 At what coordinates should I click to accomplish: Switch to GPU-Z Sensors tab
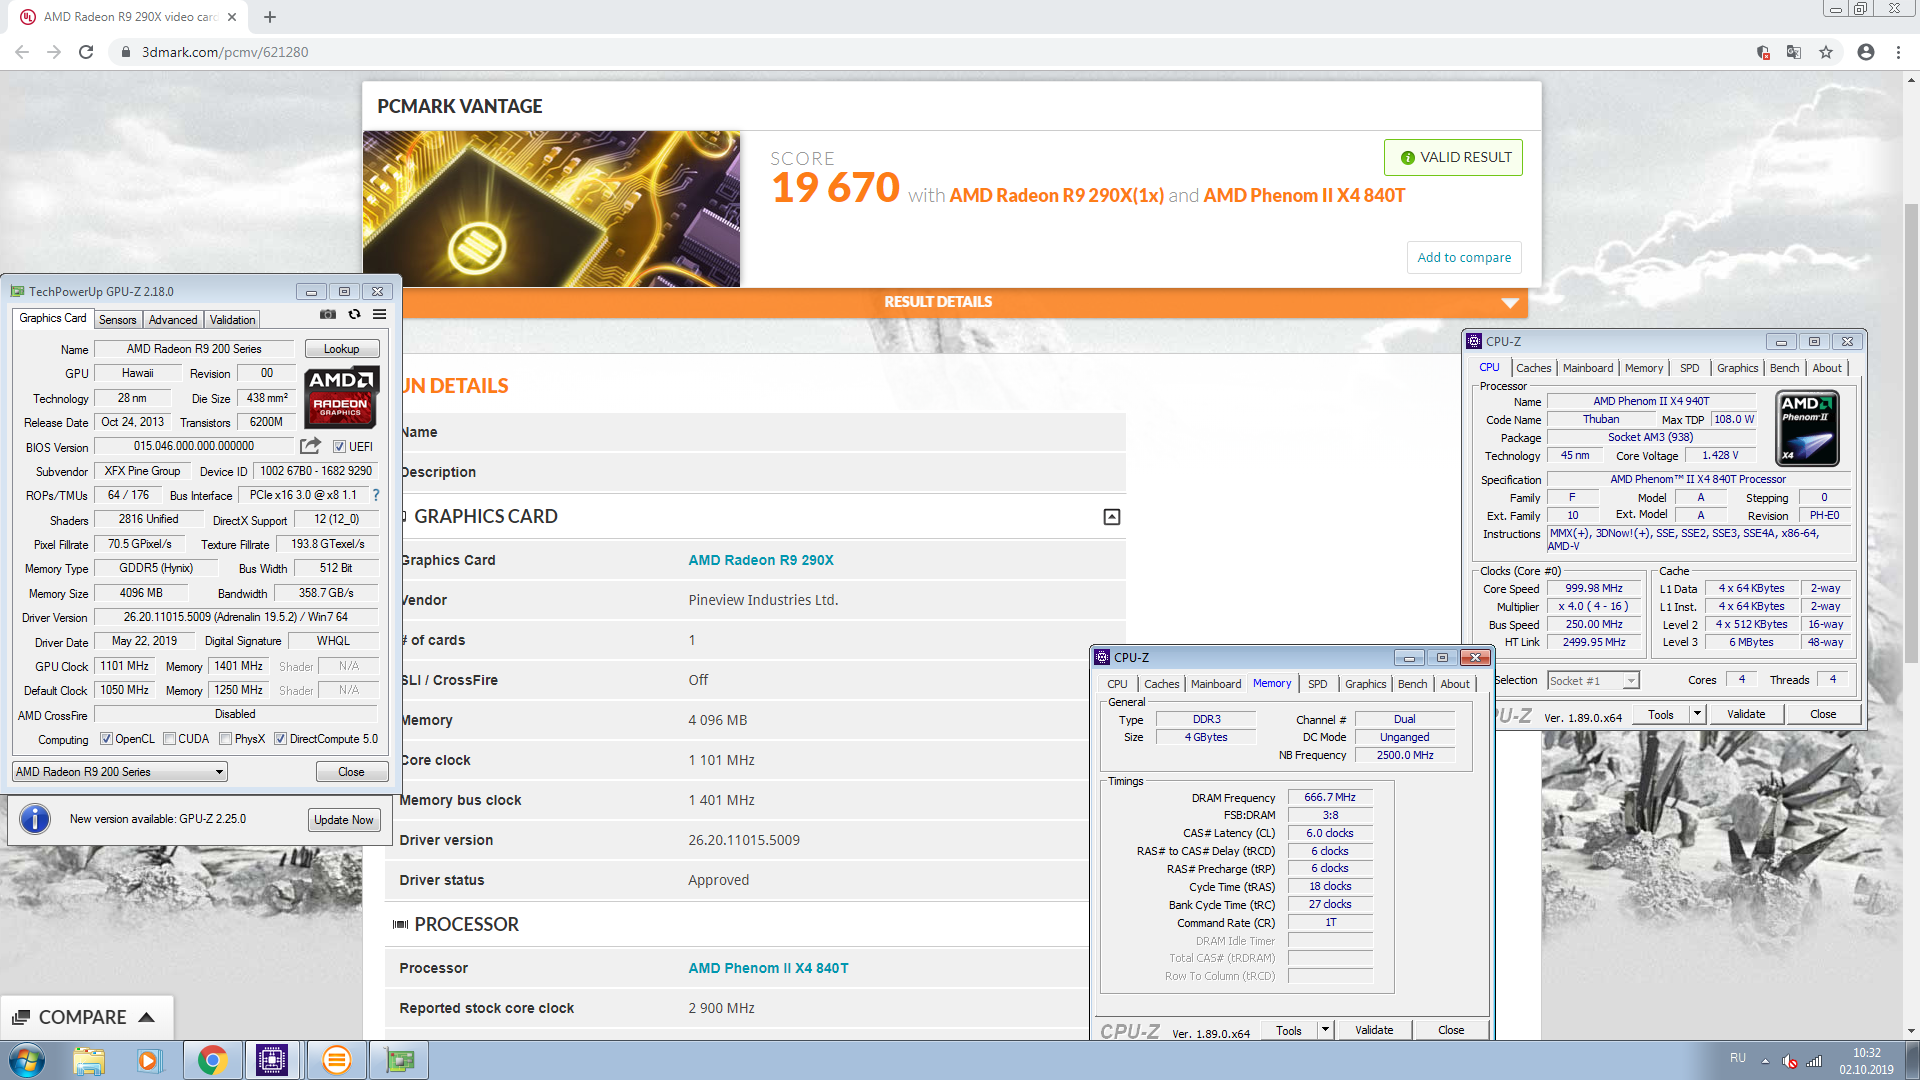117,320
